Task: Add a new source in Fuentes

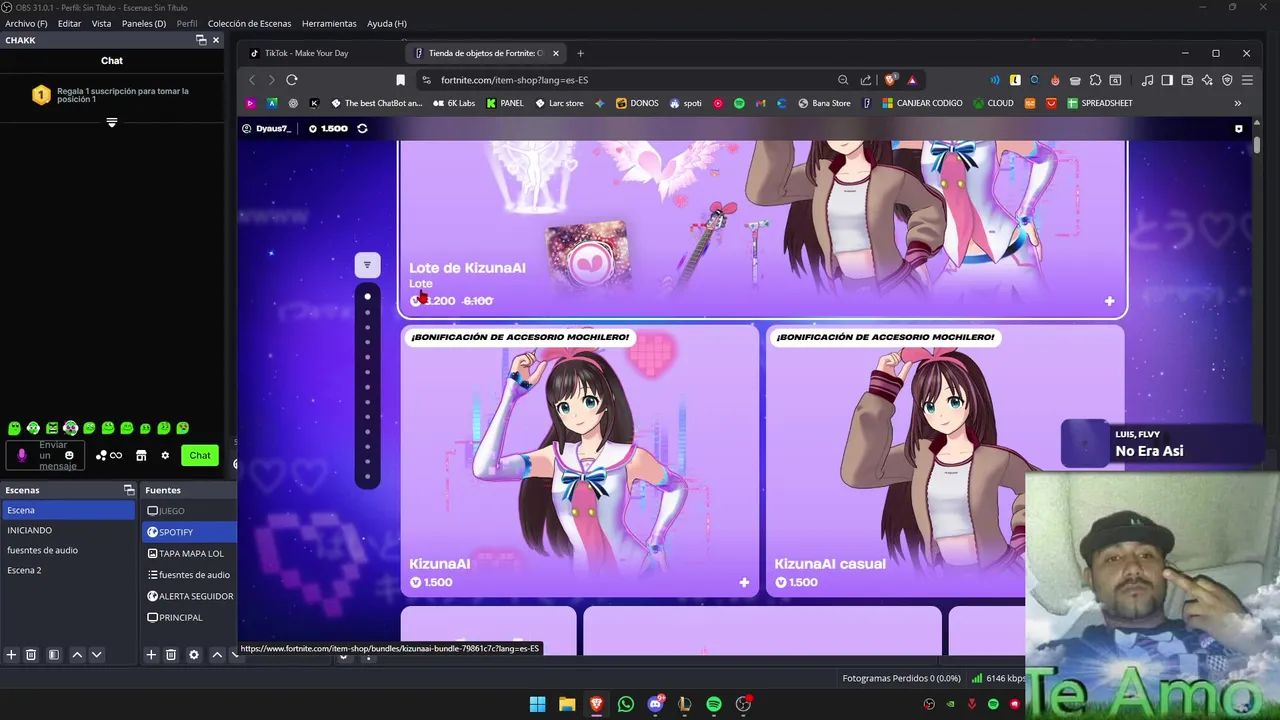Action: (x=151, y=655)
